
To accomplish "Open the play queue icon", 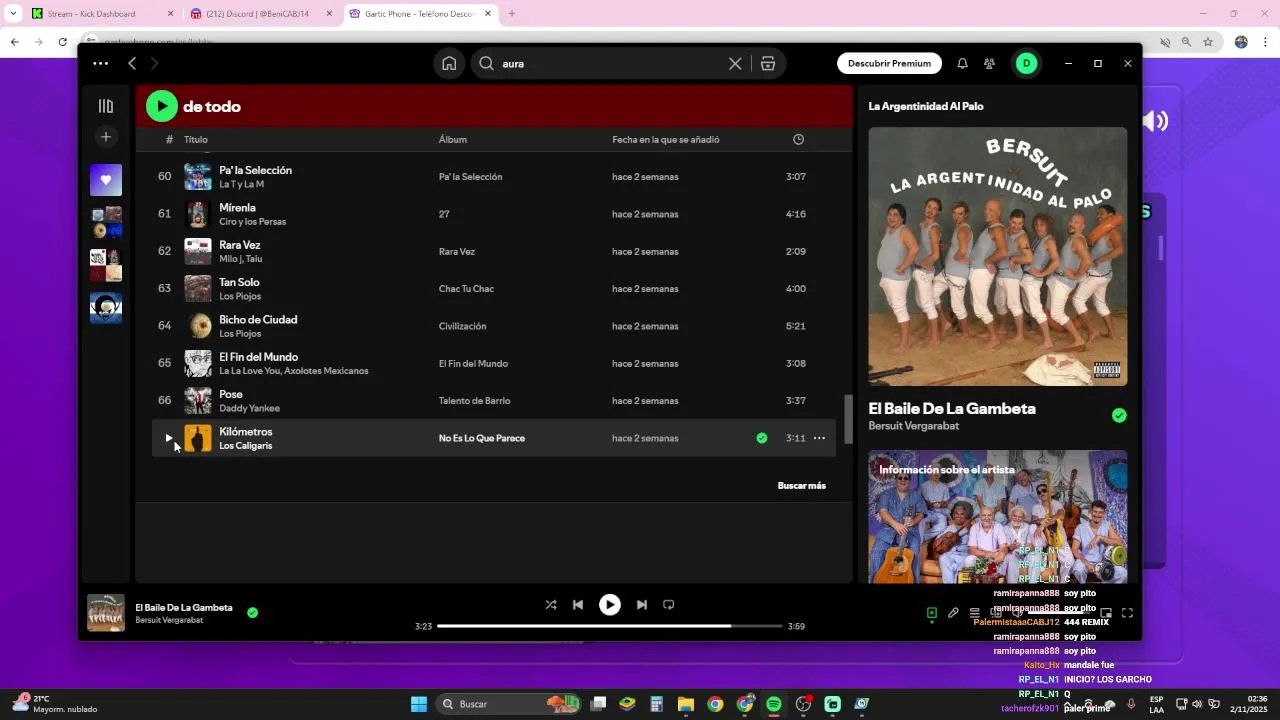I will pos(975,613).
